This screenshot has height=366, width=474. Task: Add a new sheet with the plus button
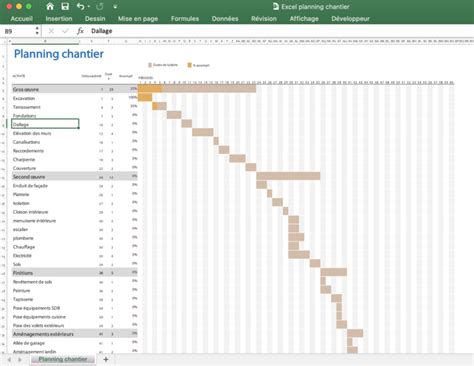pos(106,359)
